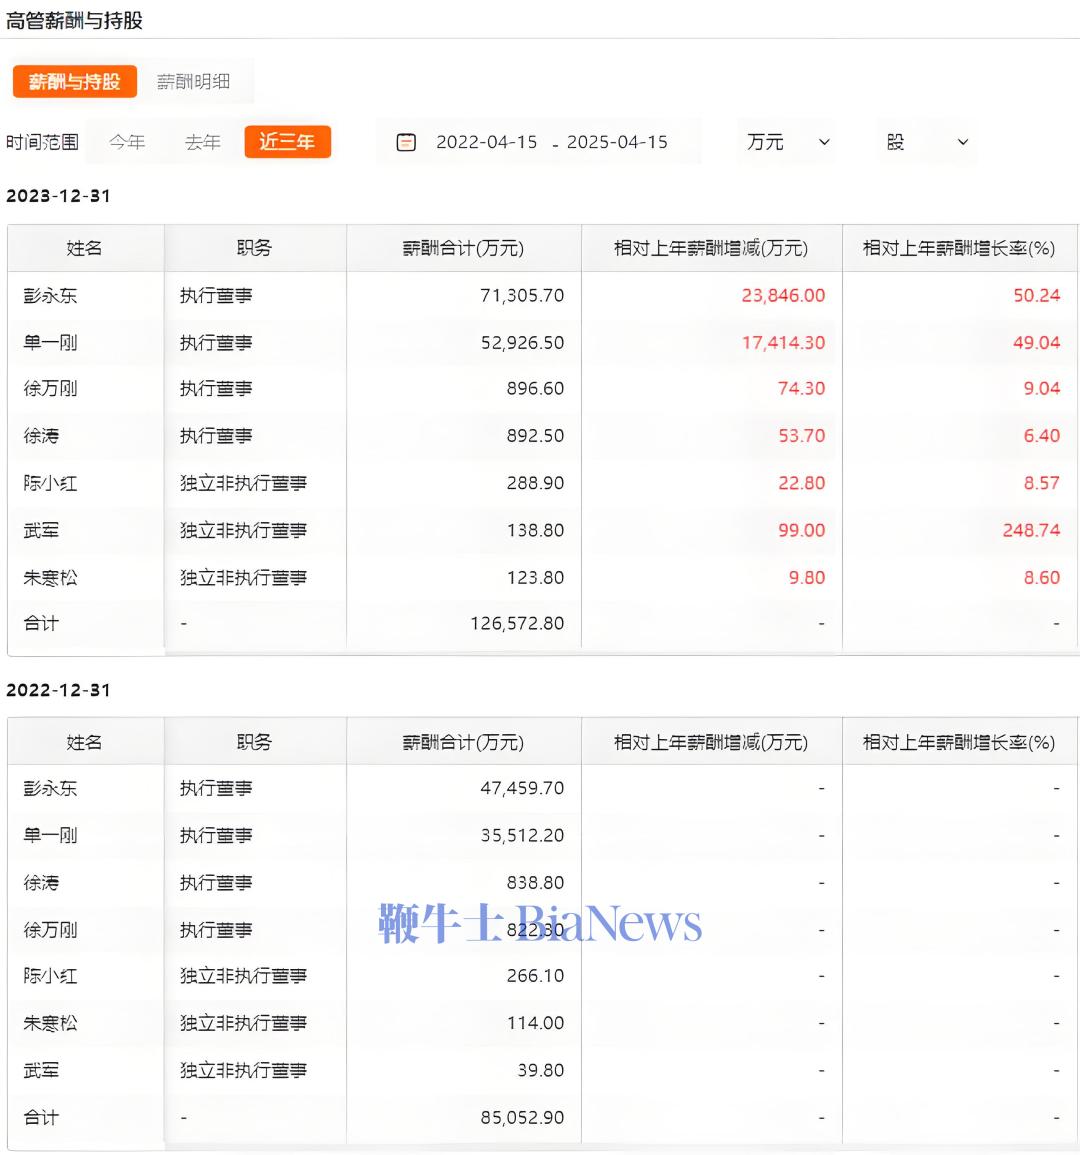The height and width of the screenshot is (1155, 1080).
Task: Click 2023 table 姓名 column header
Action: click(84, 248)
